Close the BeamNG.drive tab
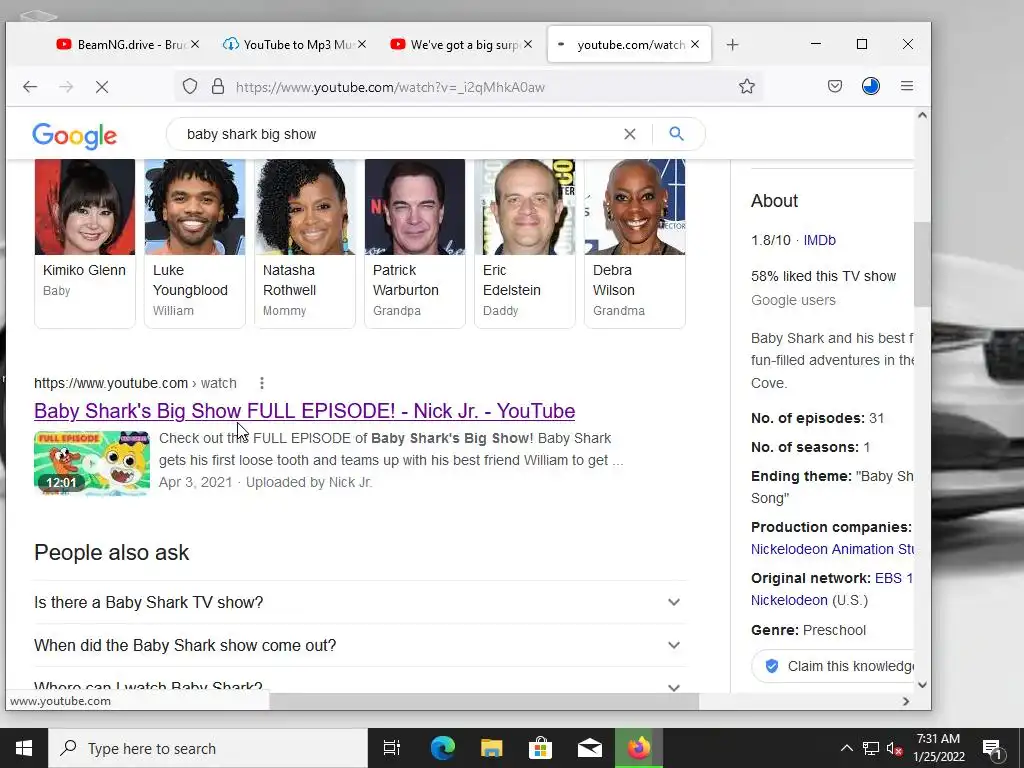Viewport: 1024px width, 768px height. 195,44
